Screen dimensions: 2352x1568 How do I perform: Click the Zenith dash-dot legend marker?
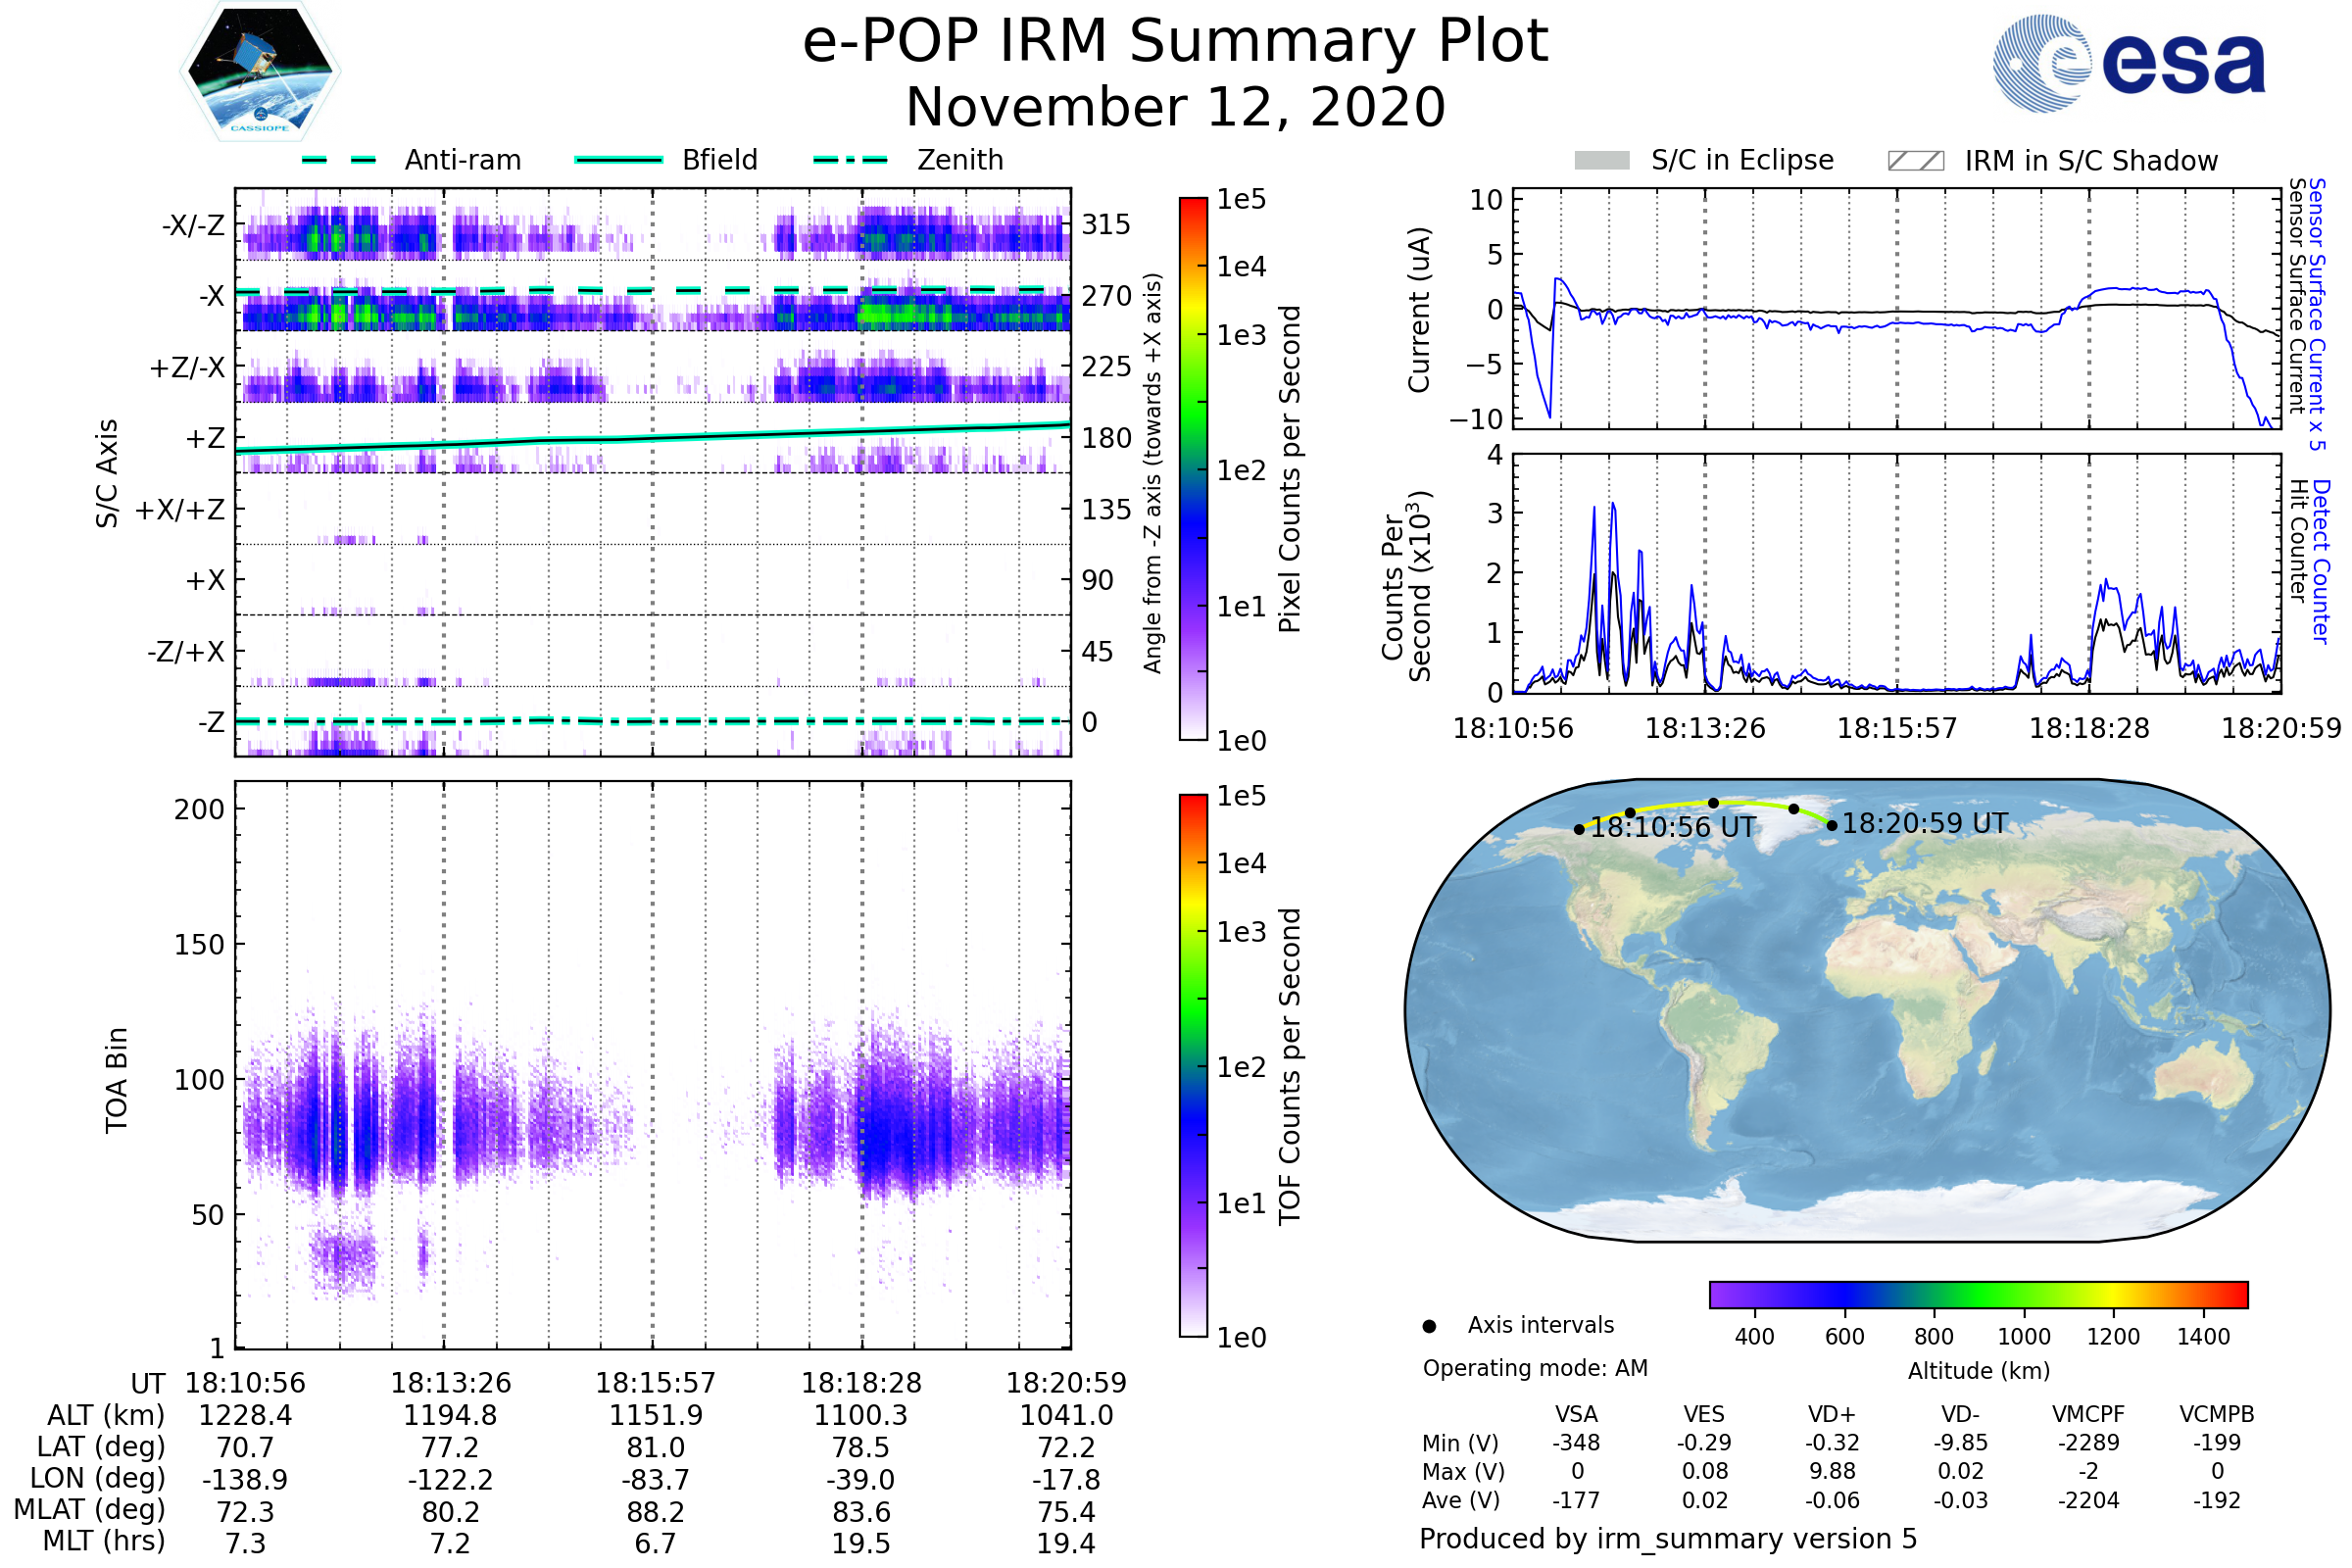click(x=851, y=160)
